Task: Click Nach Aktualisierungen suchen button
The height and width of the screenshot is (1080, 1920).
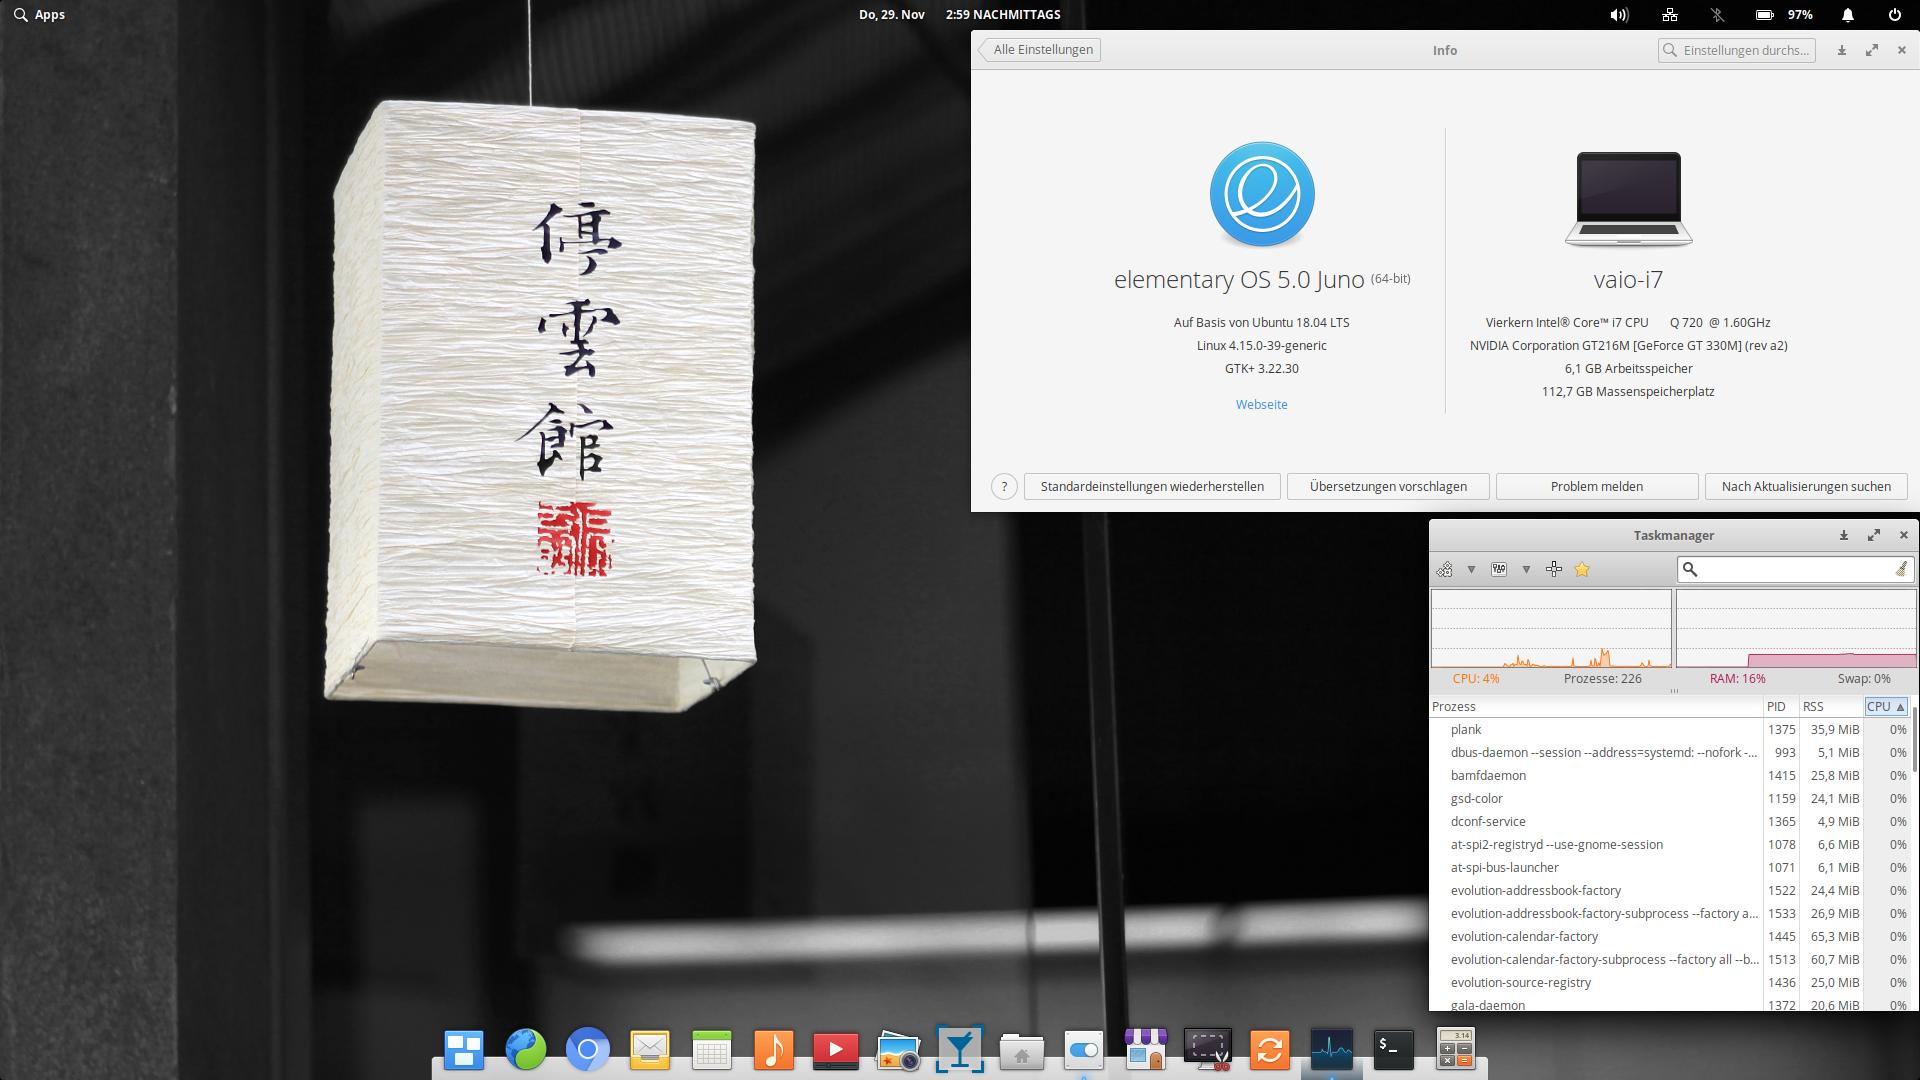Action: tap(1806, 486)
